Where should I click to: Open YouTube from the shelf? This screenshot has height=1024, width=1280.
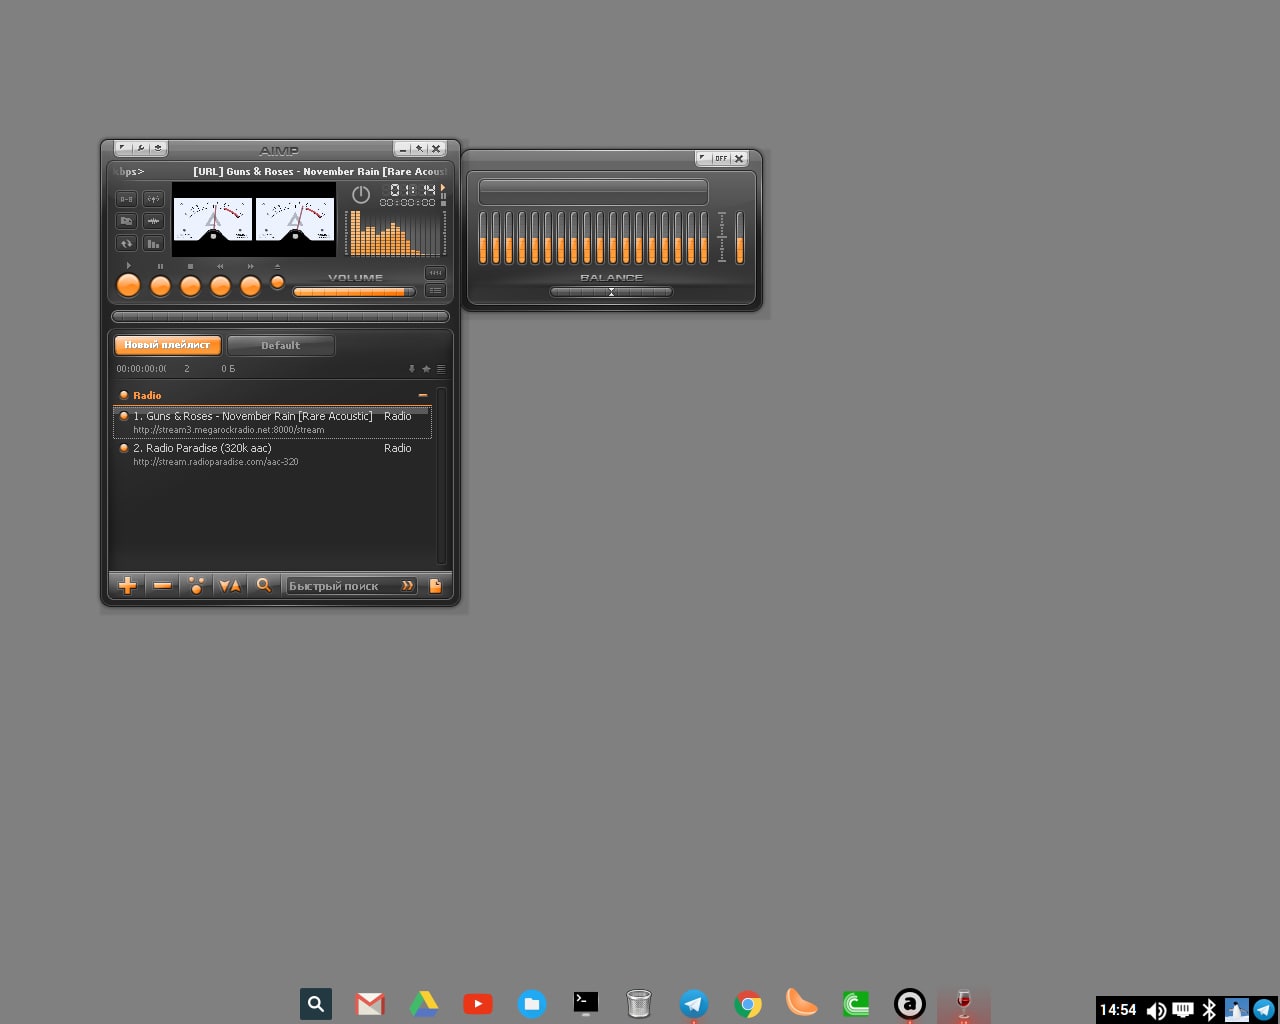pos(478,1004)
